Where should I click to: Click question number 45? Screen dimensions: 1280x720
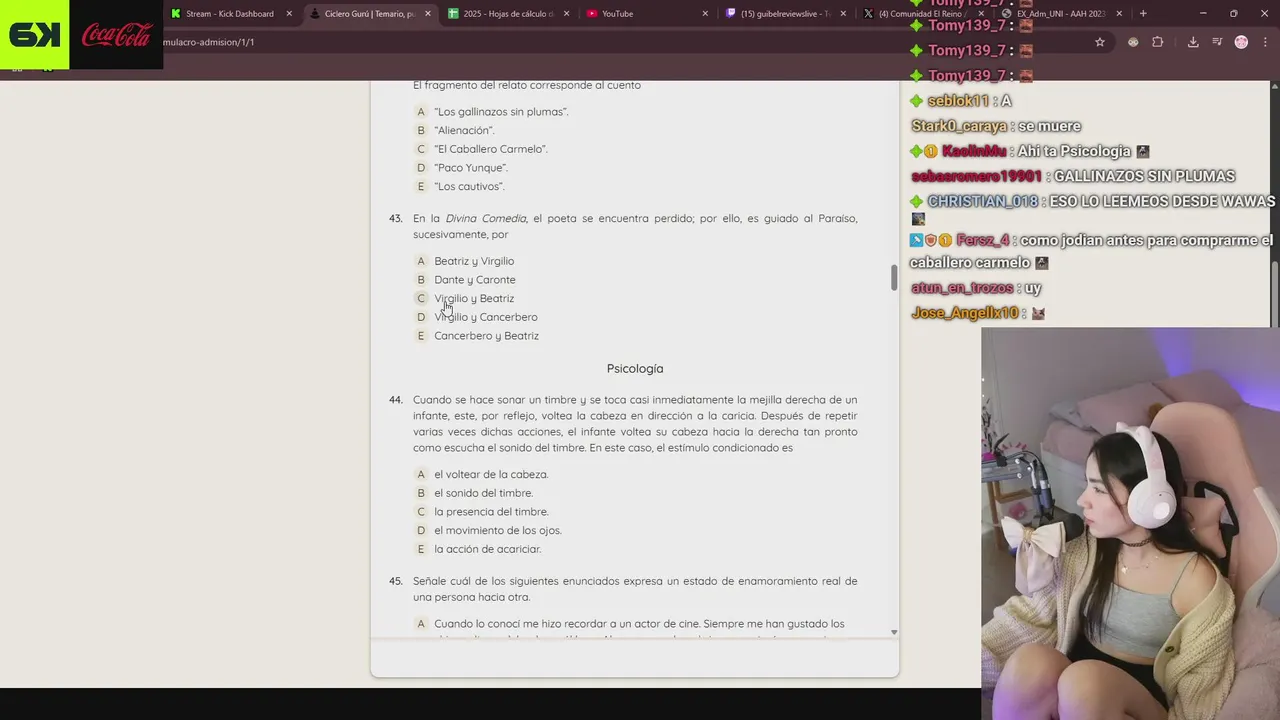395,581
